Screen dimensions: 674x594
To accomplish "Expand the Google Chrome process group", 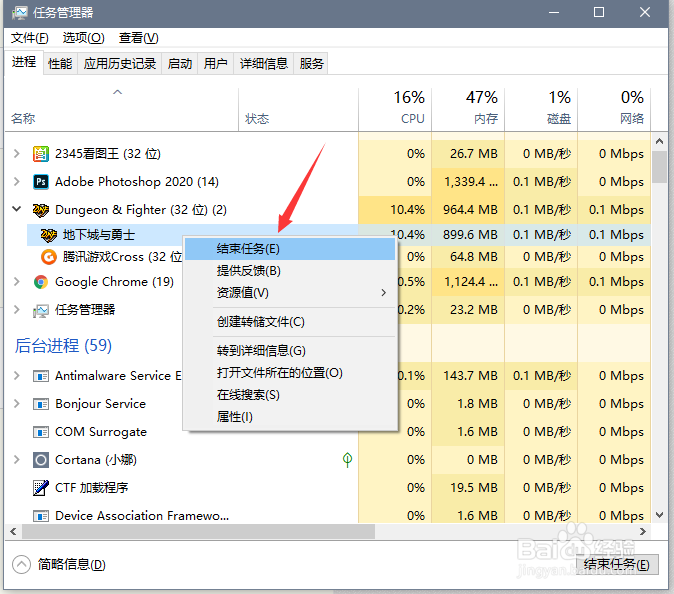I will coord(17,282).
